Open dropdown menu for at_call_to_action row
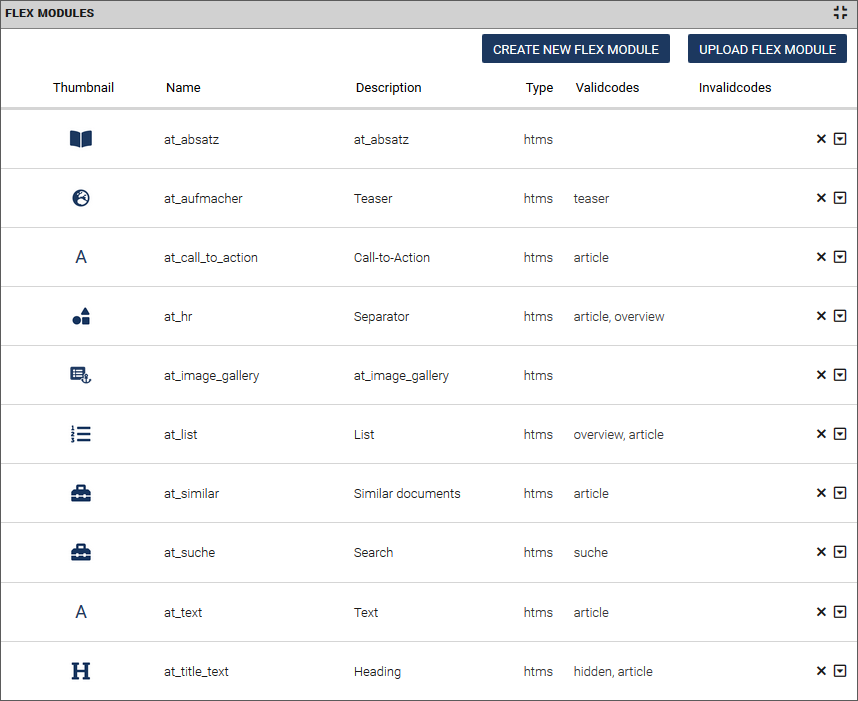This screenshot has height=701, width=858. pos(840,257)
